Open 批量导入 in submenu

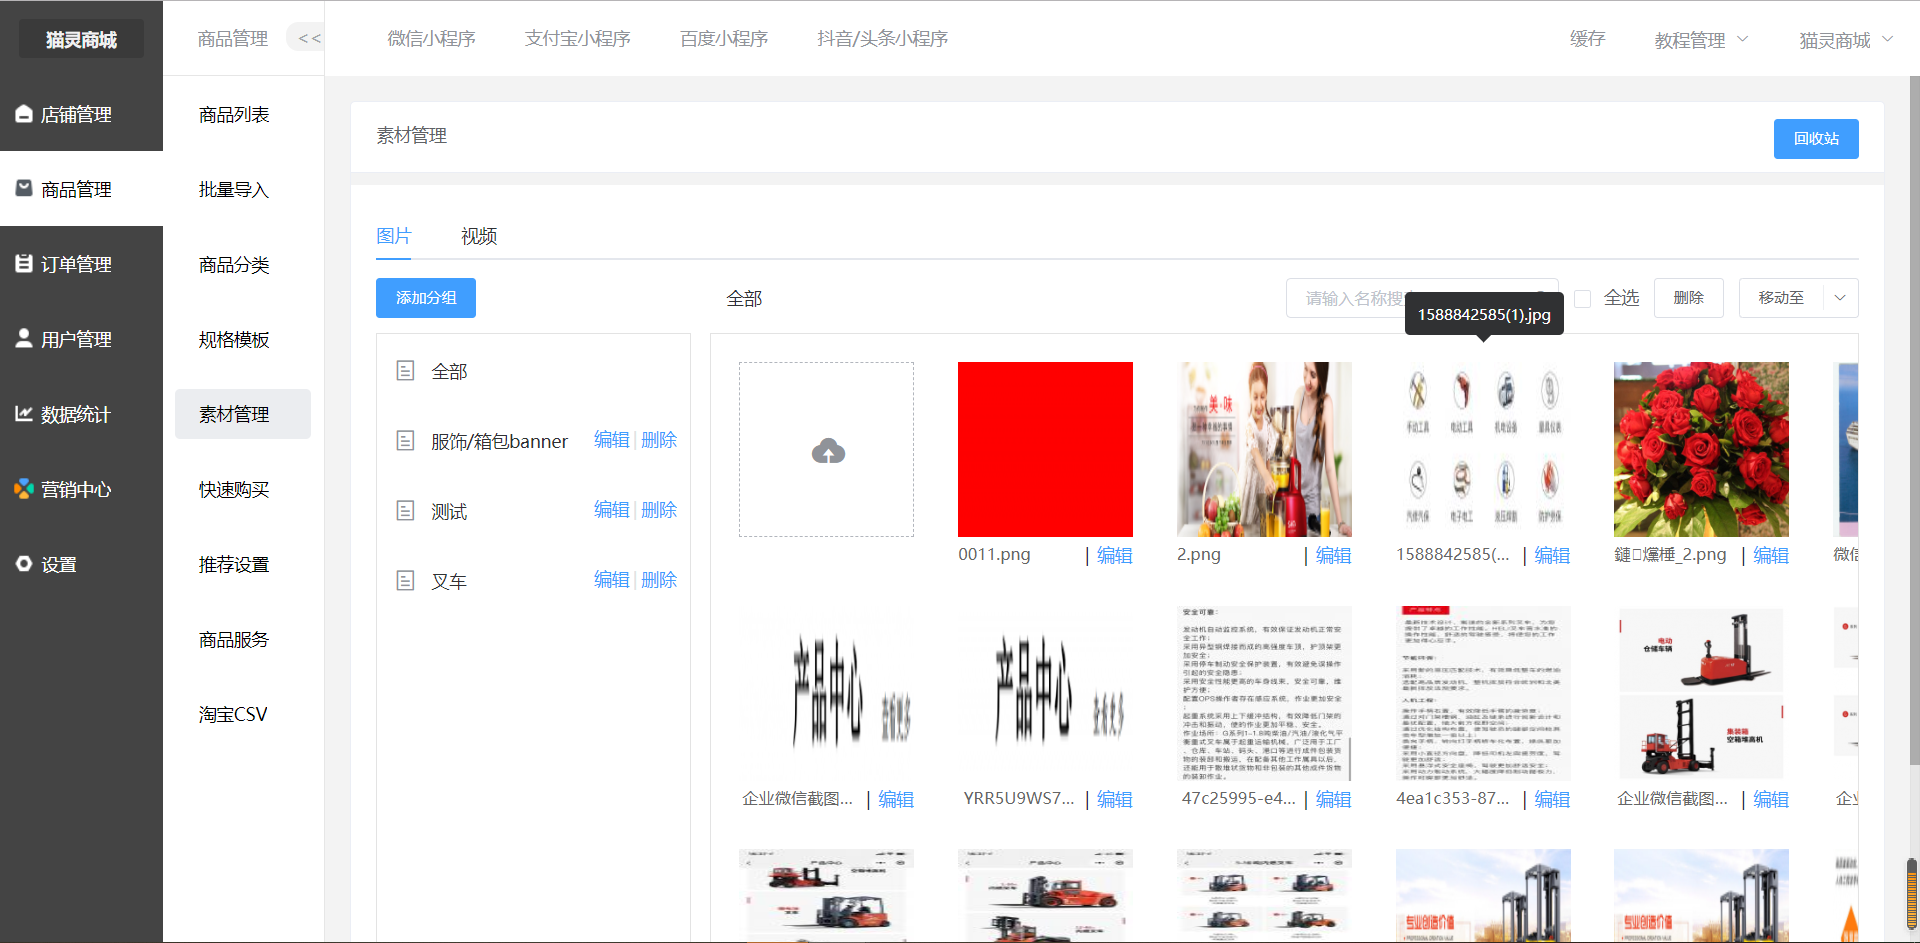tap(234, 190)
